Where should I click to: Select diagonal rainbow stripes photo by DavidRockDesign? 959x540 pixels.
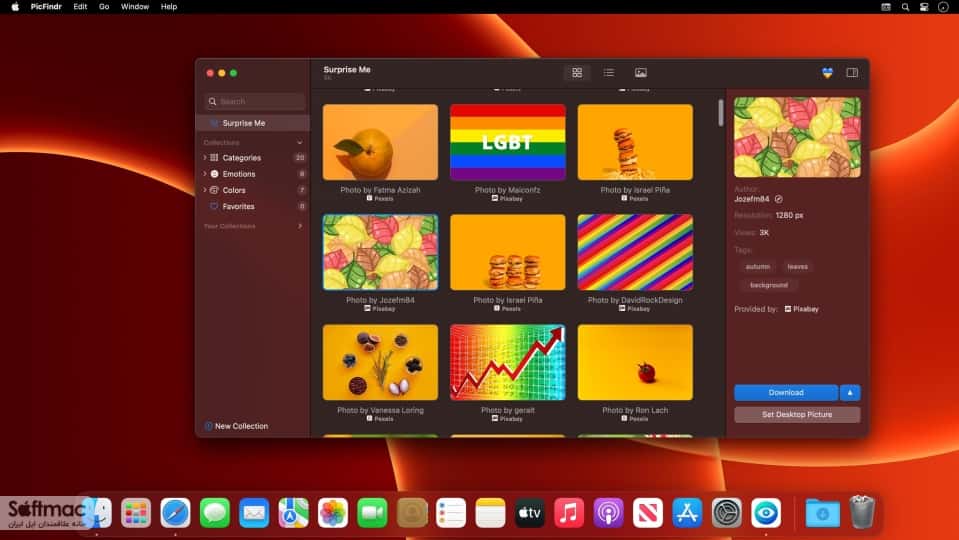click(x=635, y=252)
